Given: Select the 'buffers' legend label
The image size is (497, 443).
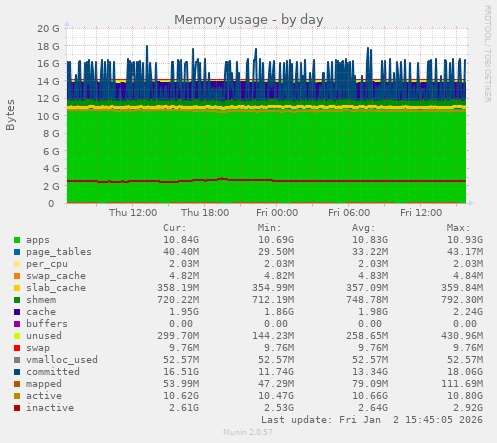Looking at the screenshot, I should coord(47,324).
